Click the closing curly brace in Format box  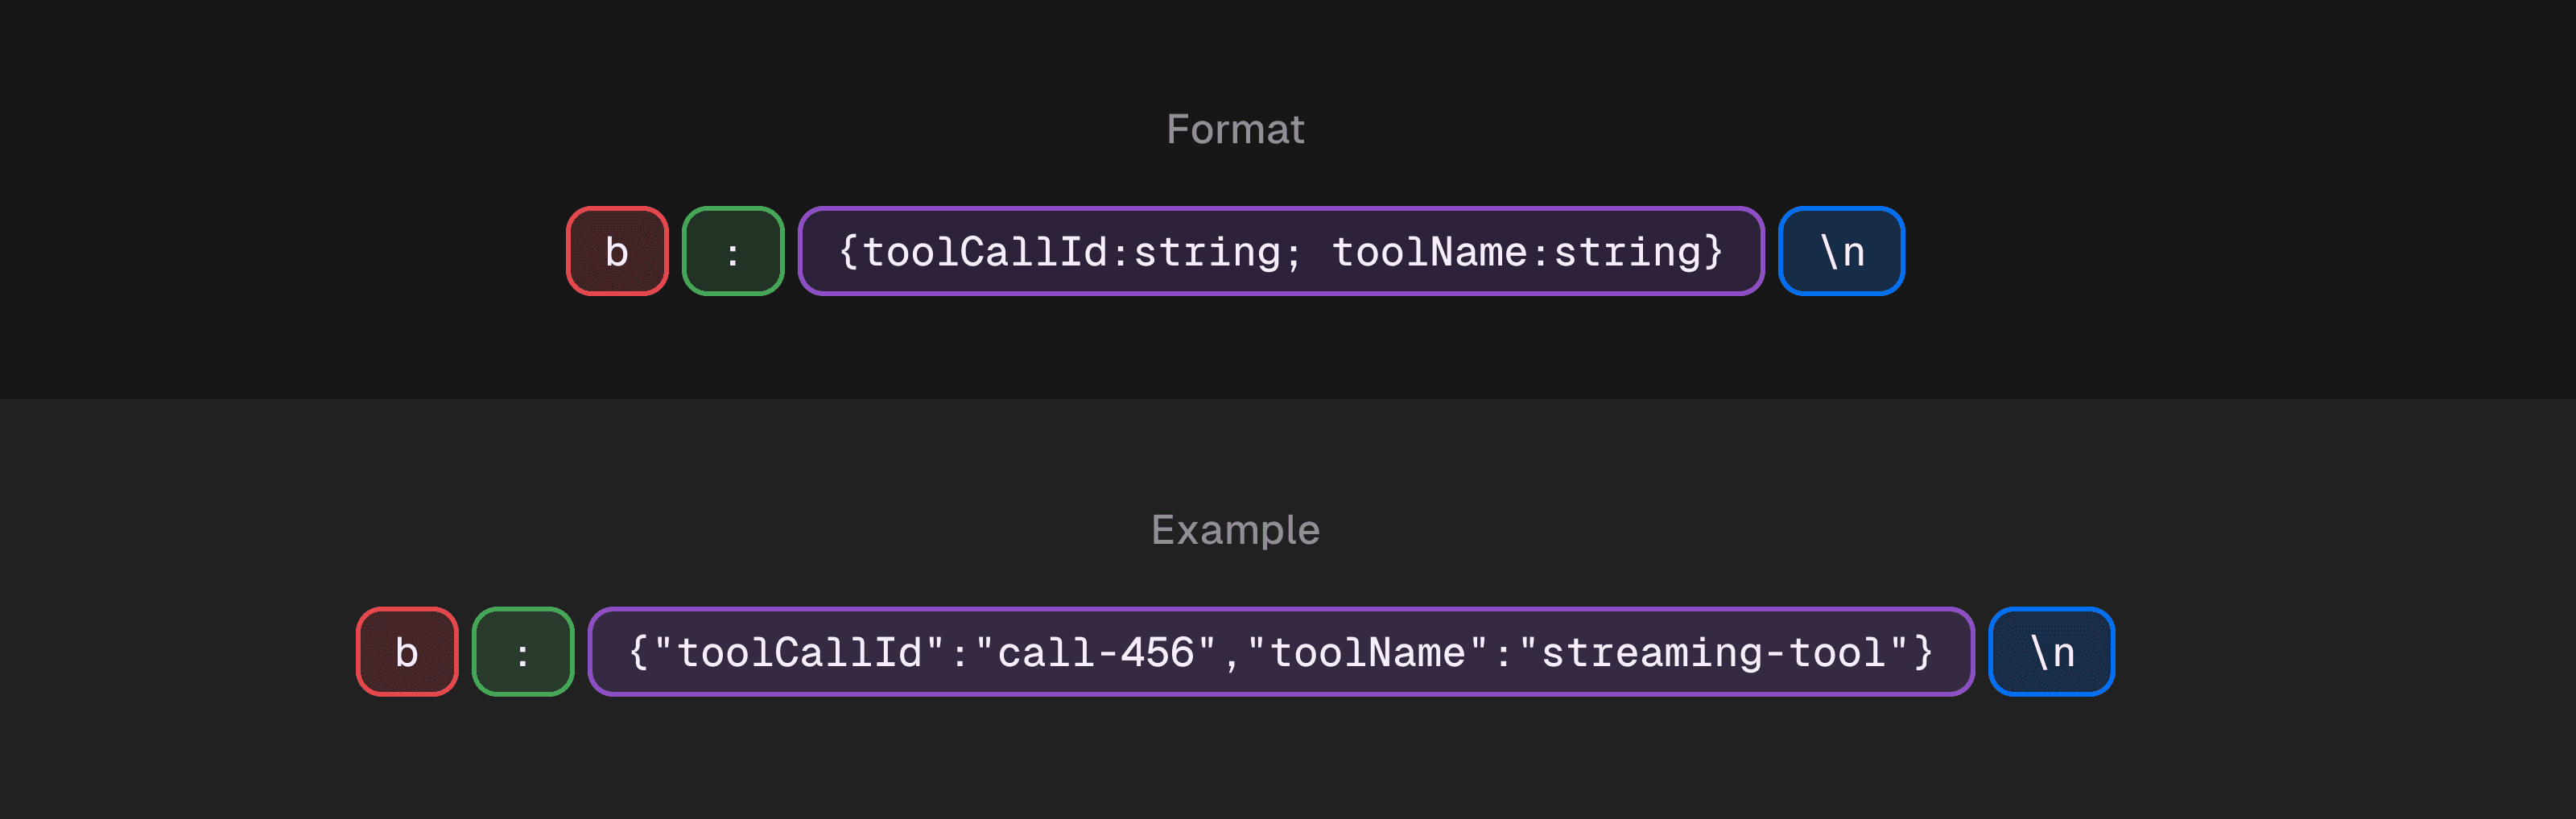click(1714, 252)
